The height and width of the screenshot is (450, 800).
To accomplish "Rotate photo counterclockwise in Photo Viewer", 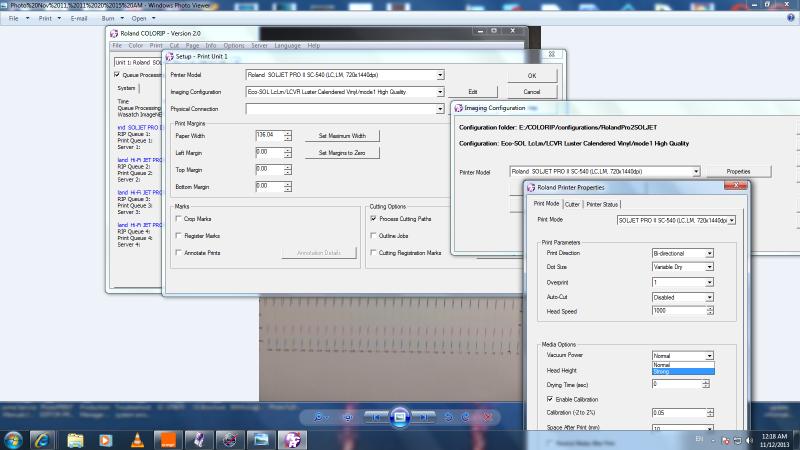I will [x=448, y=417].
